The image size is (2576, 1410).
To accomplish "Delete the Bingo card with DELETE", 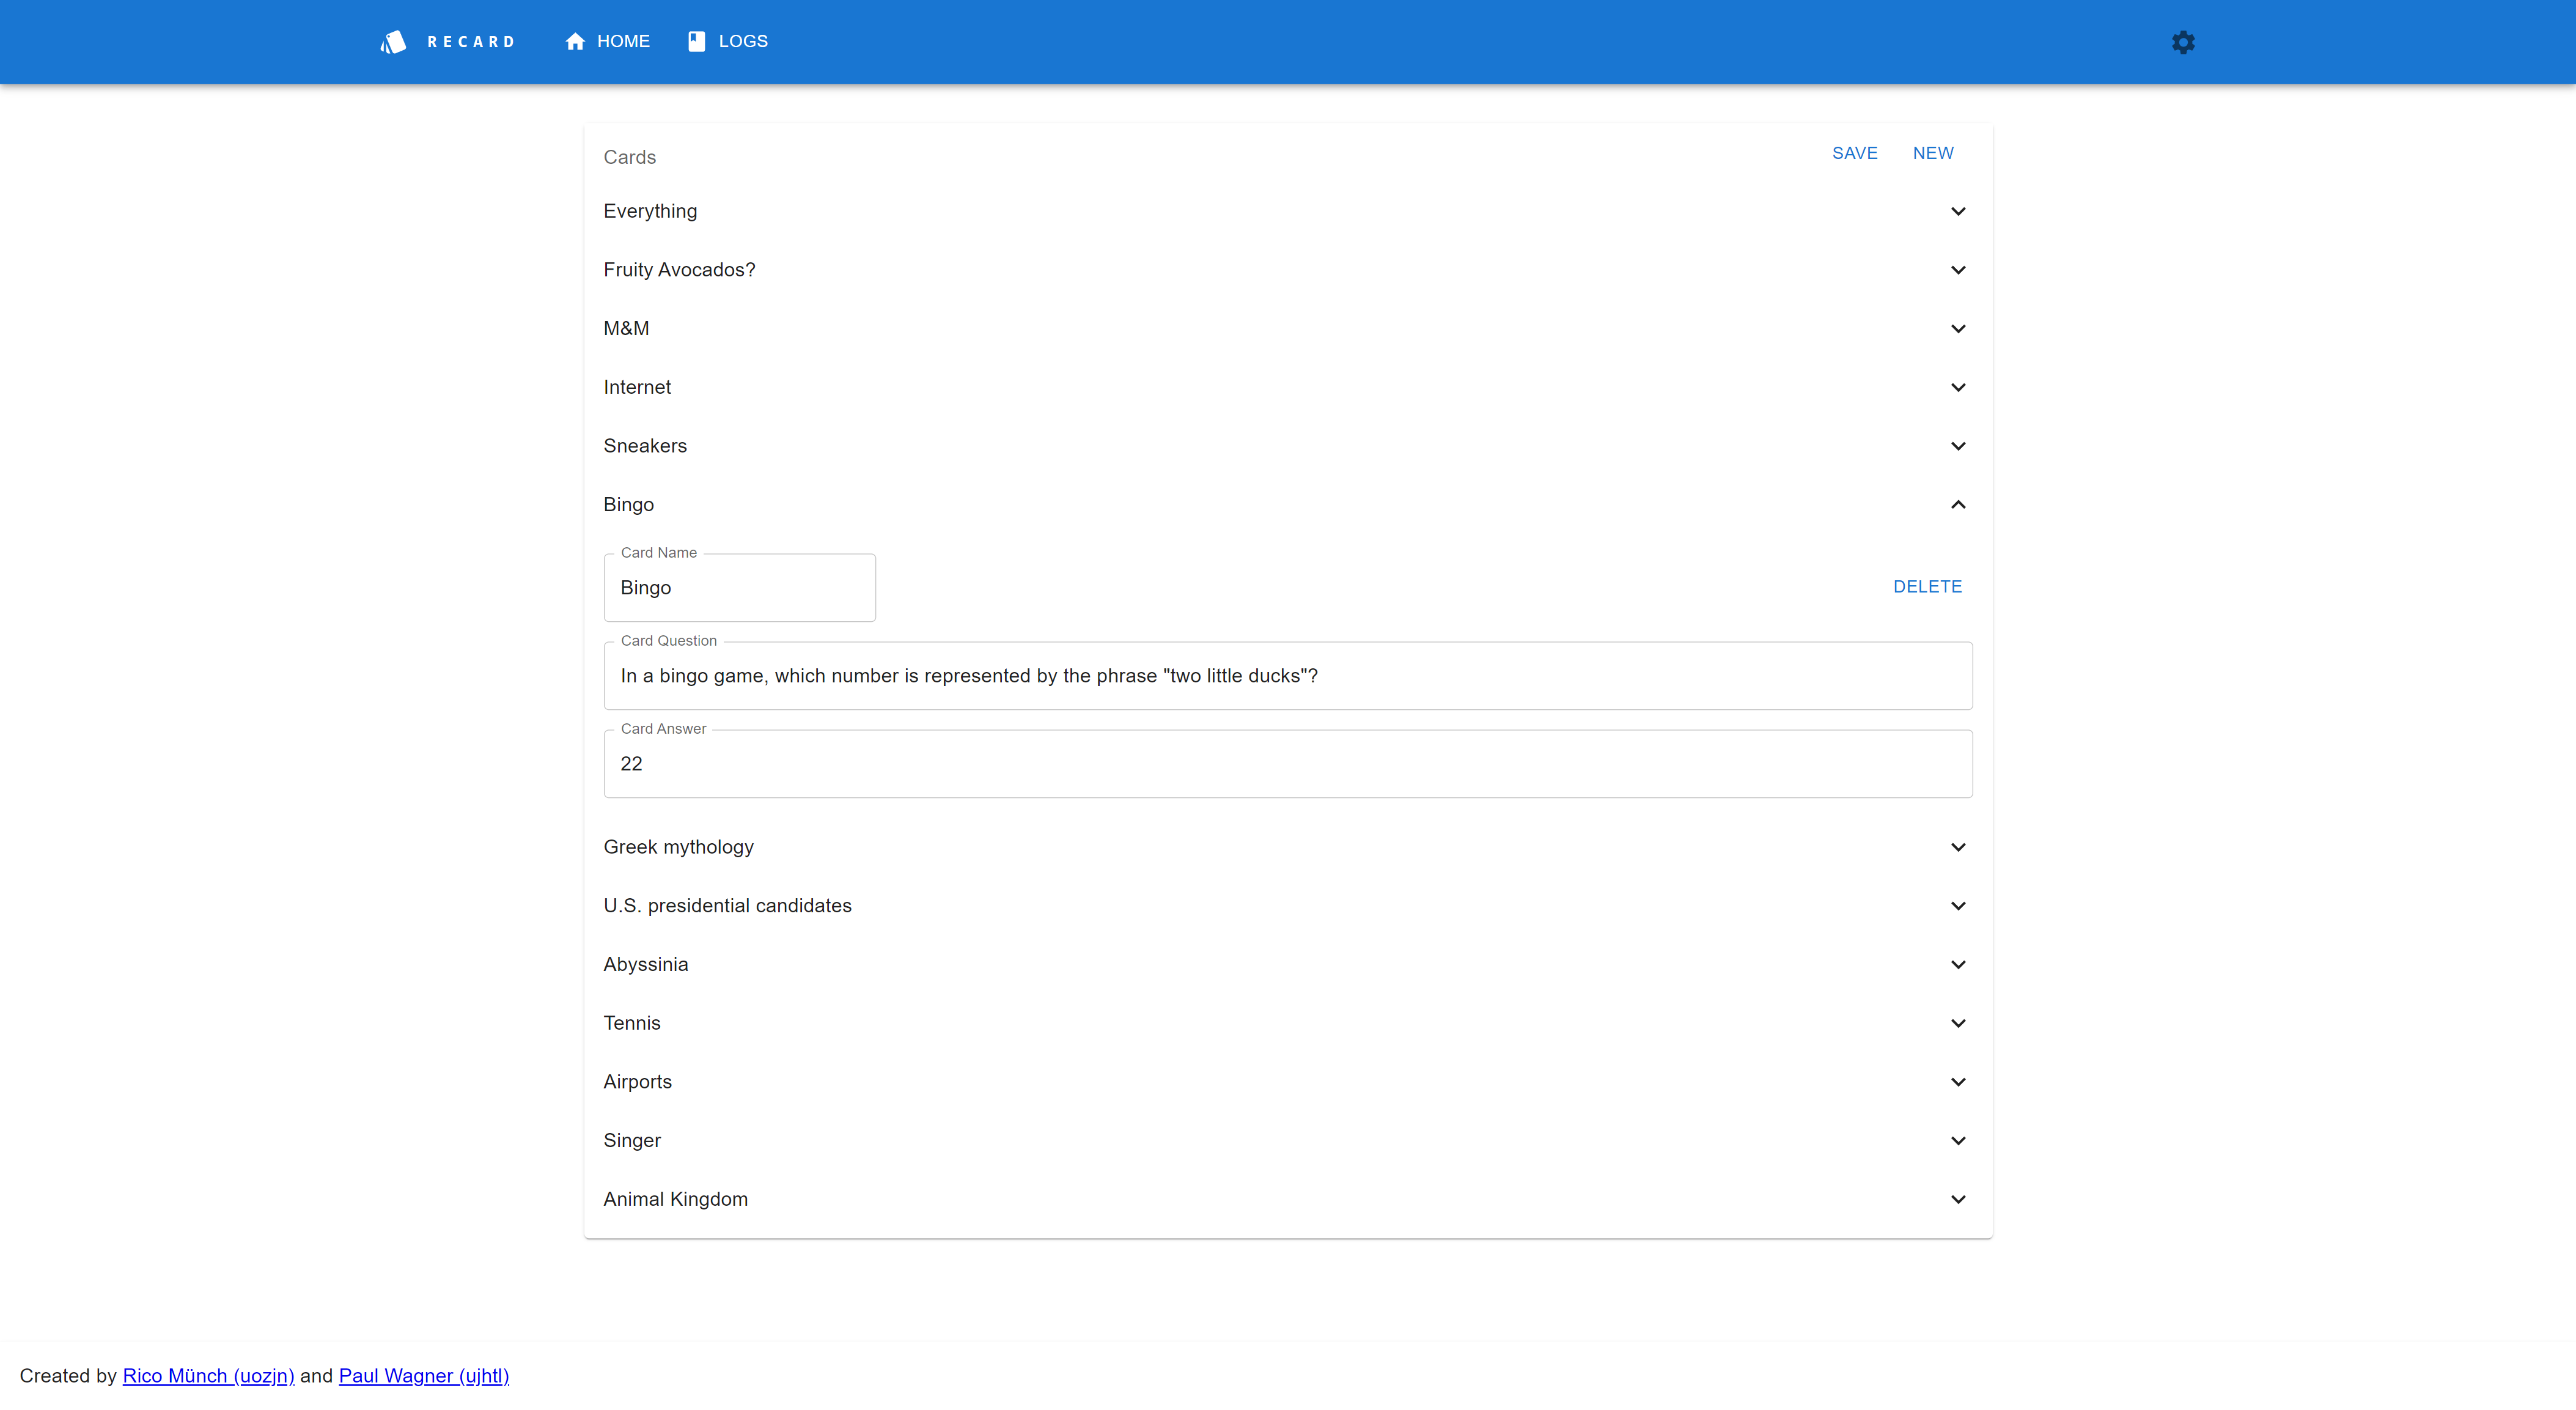I will click(x=1927, y=586).
